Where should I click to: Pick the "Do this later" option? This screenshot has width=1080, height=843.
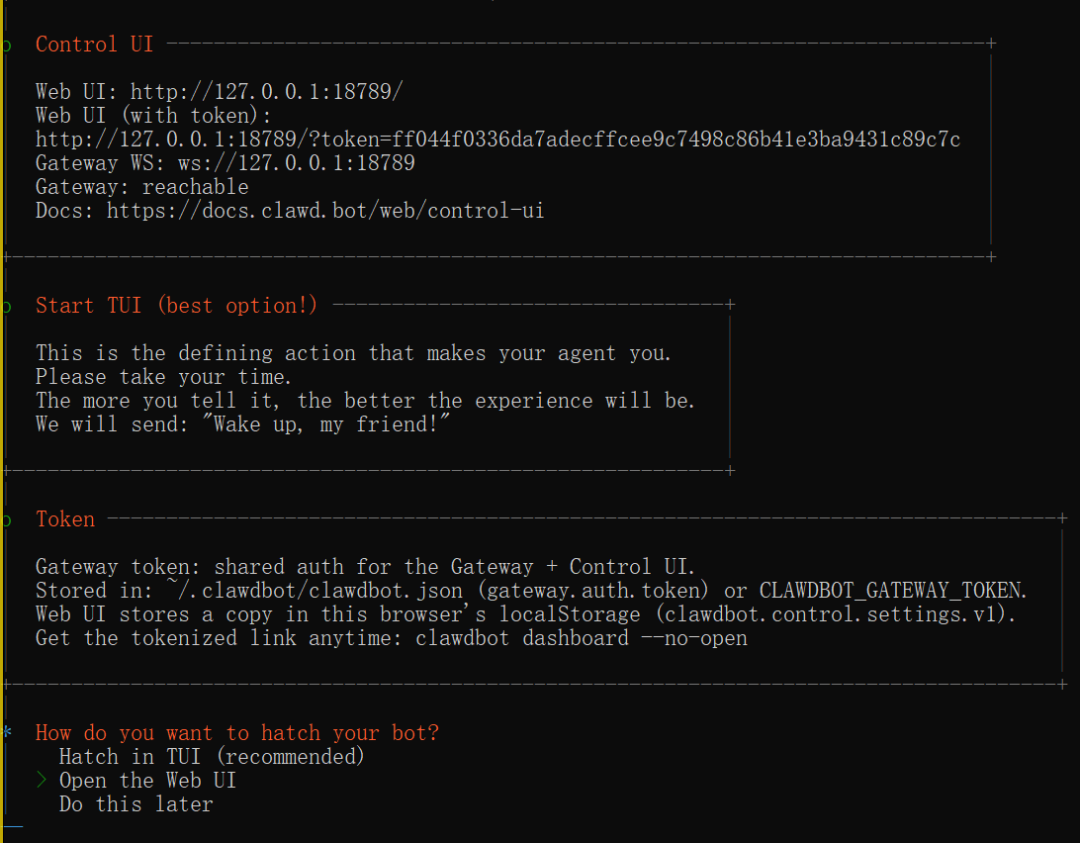(135, 805)
